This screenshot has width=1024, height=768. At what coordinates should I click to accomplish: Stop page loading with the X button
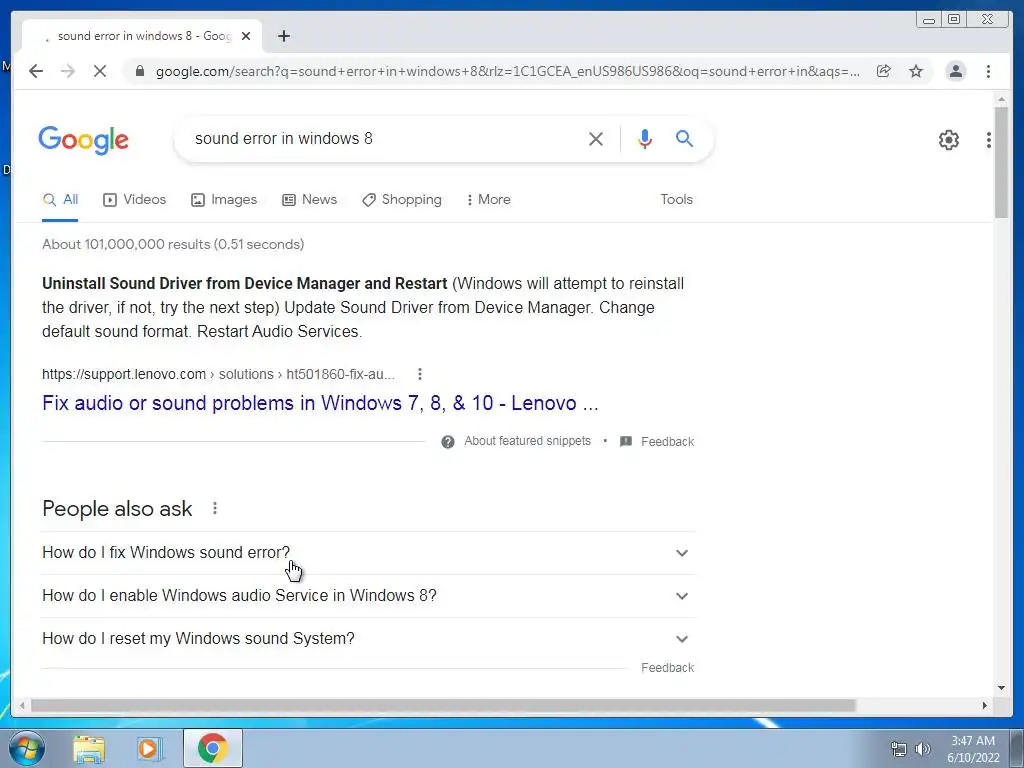(100, 71)
